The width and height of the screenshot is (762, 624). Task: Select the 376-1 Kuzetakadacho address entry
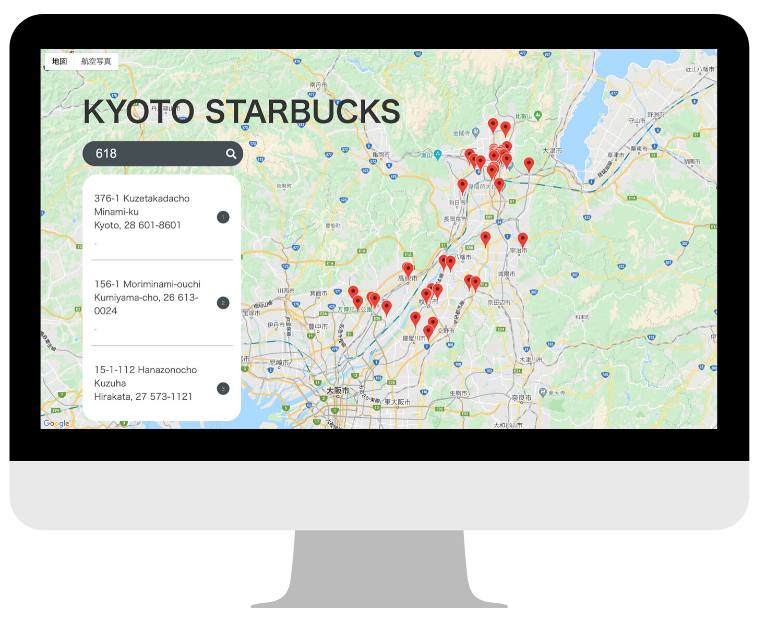tap(162, 218)
